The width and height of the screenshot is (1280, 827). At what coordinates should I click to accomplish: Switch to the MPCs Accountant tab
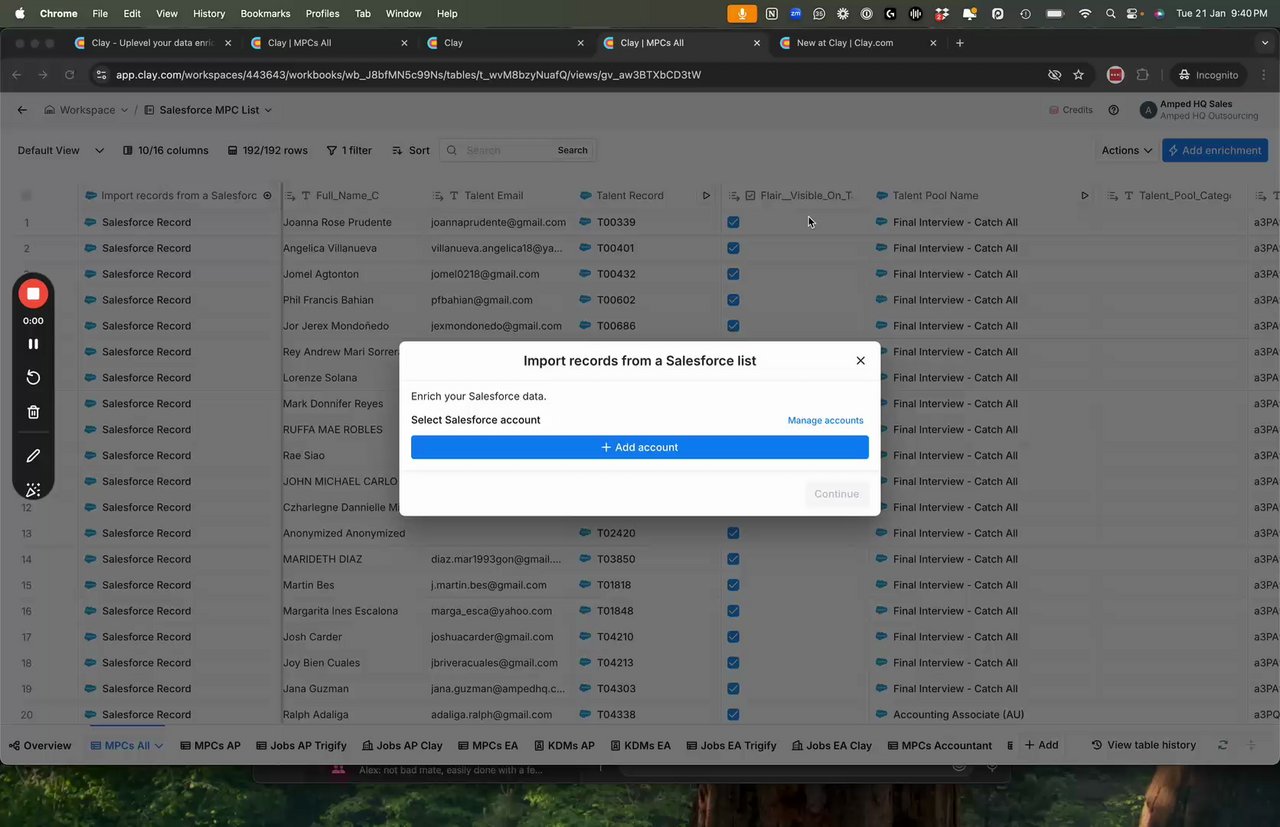coord(939,745)
